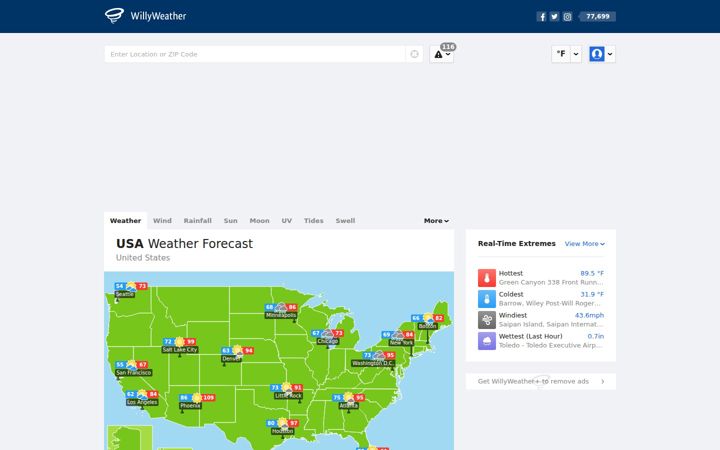
Task: Click the Windiest value 43.6mph
Action: 589,315
